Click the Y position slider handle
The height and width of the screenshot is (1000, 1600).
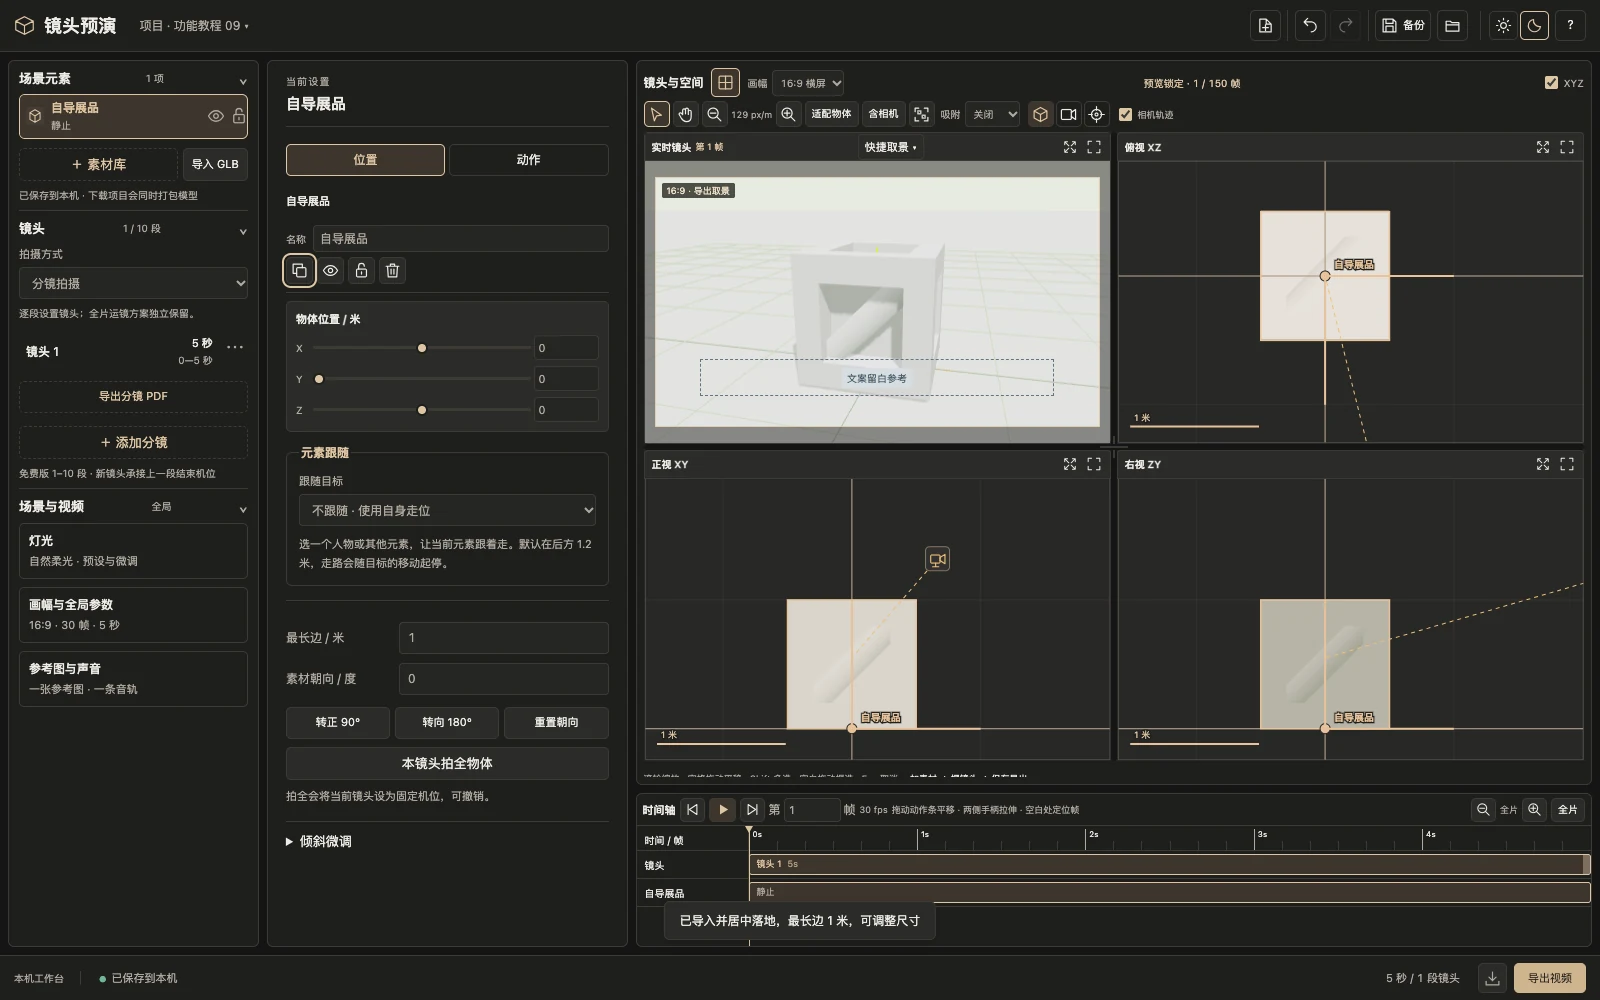pos(319,379)
